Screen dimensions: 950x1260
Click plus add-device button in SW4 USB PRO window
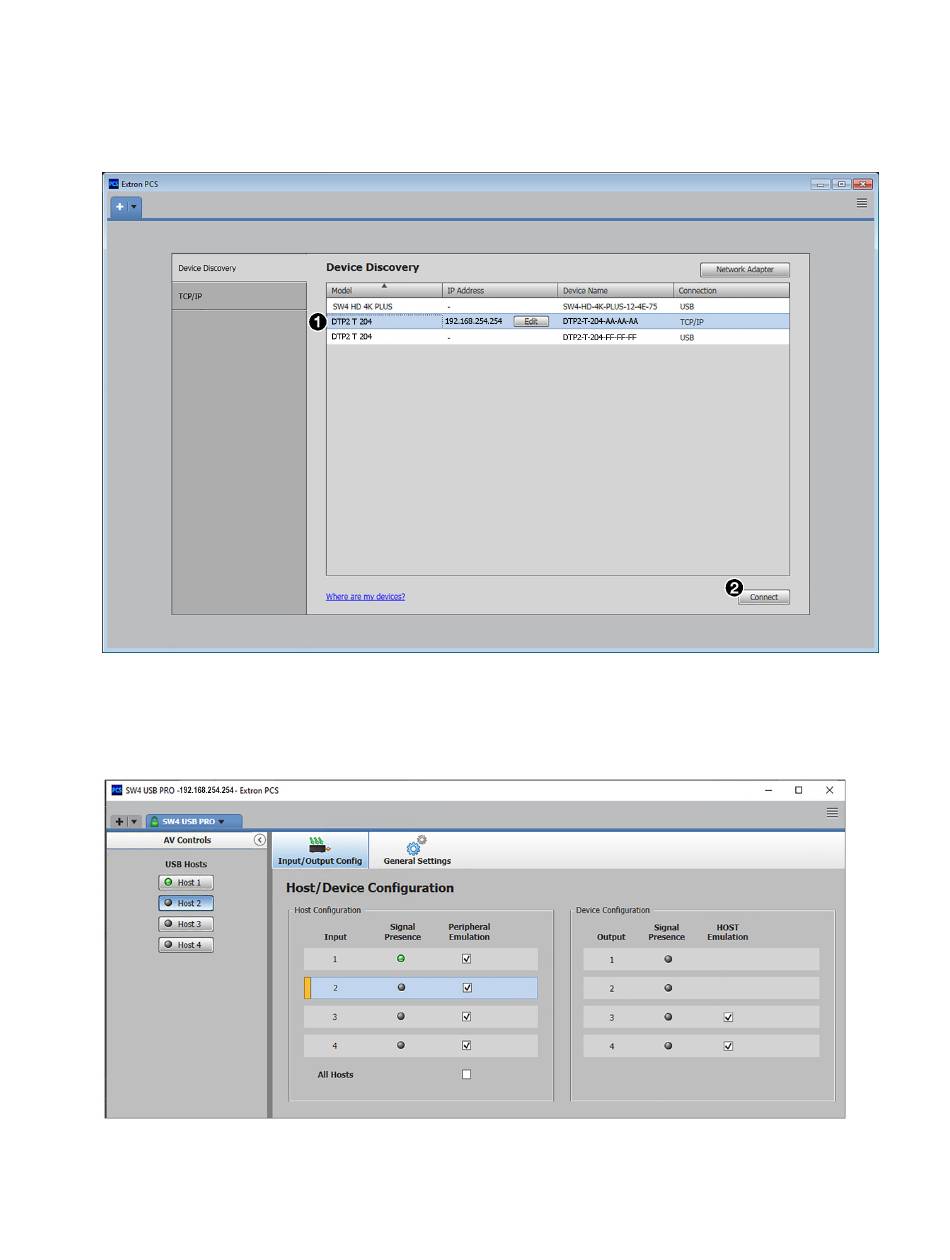coord(119,821)
